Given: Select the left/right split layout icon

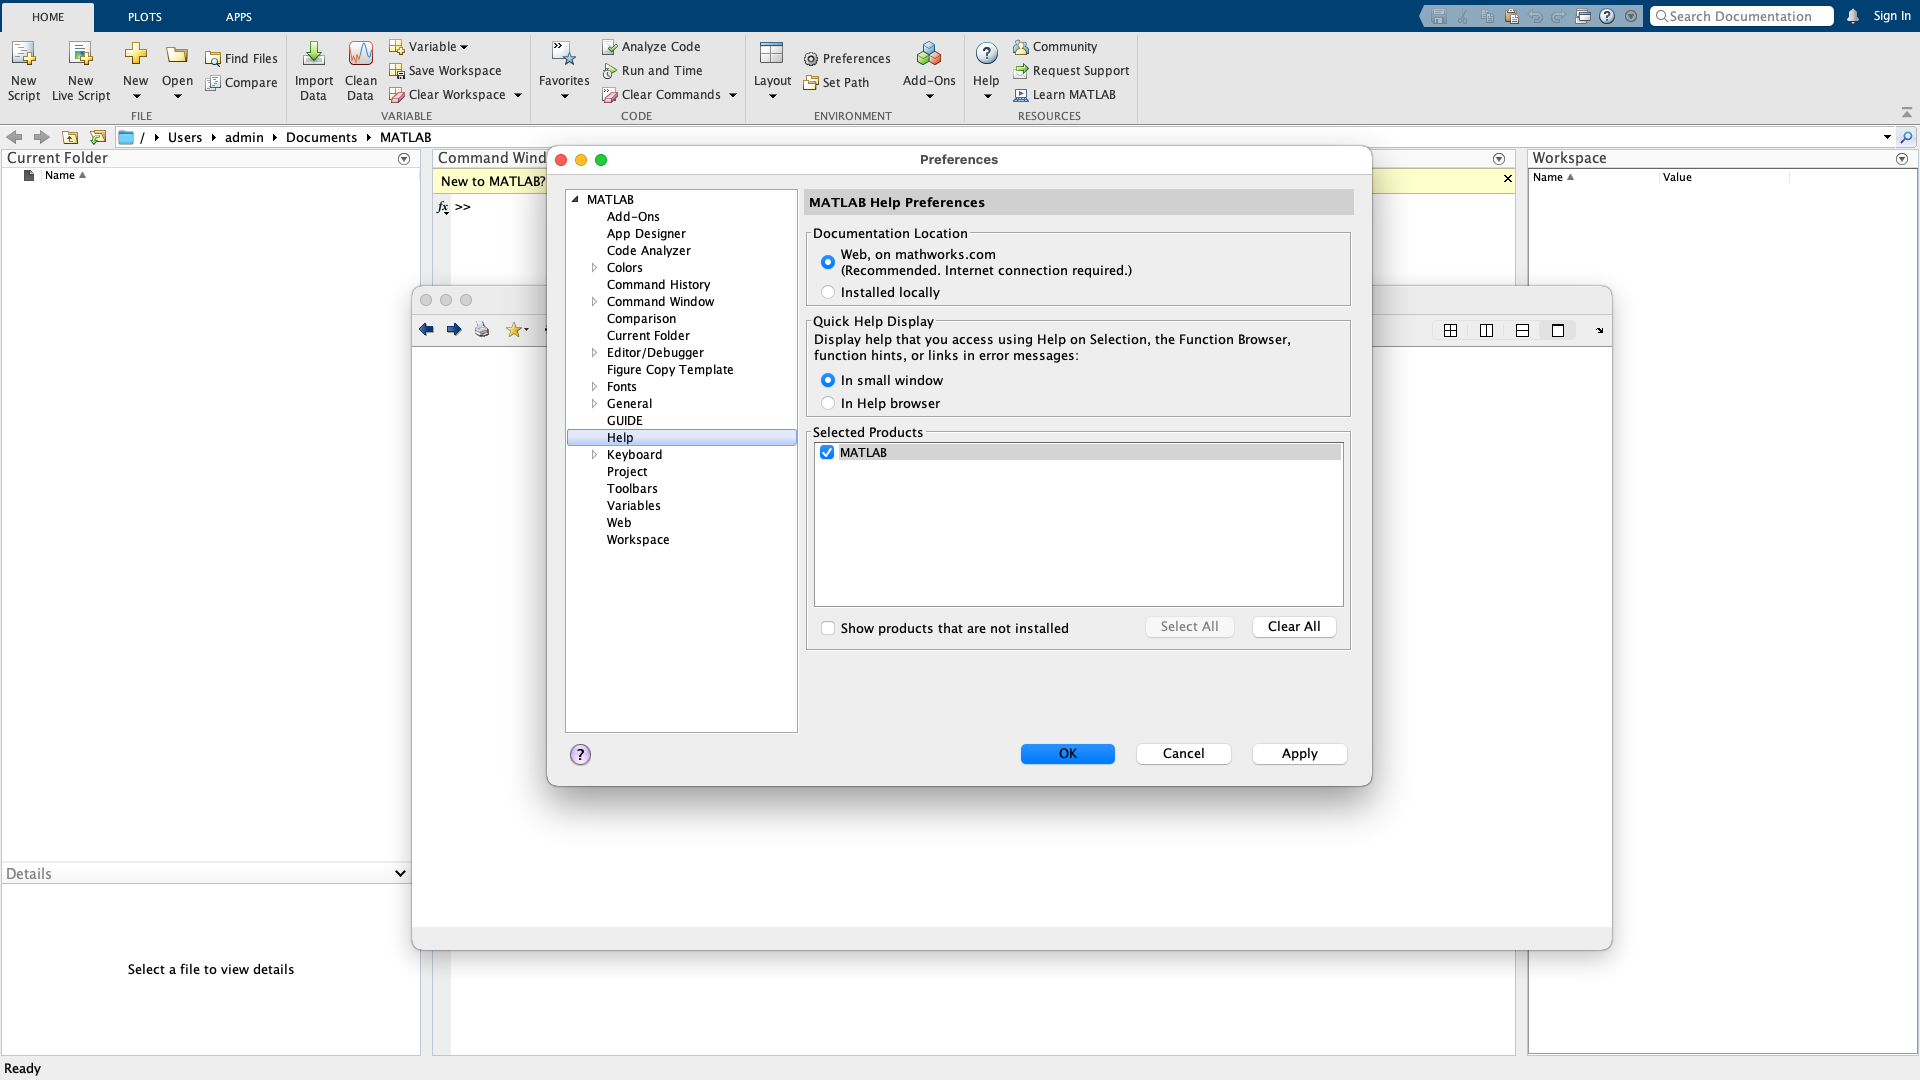Looking at the screenshot, I should (1486, 331).
